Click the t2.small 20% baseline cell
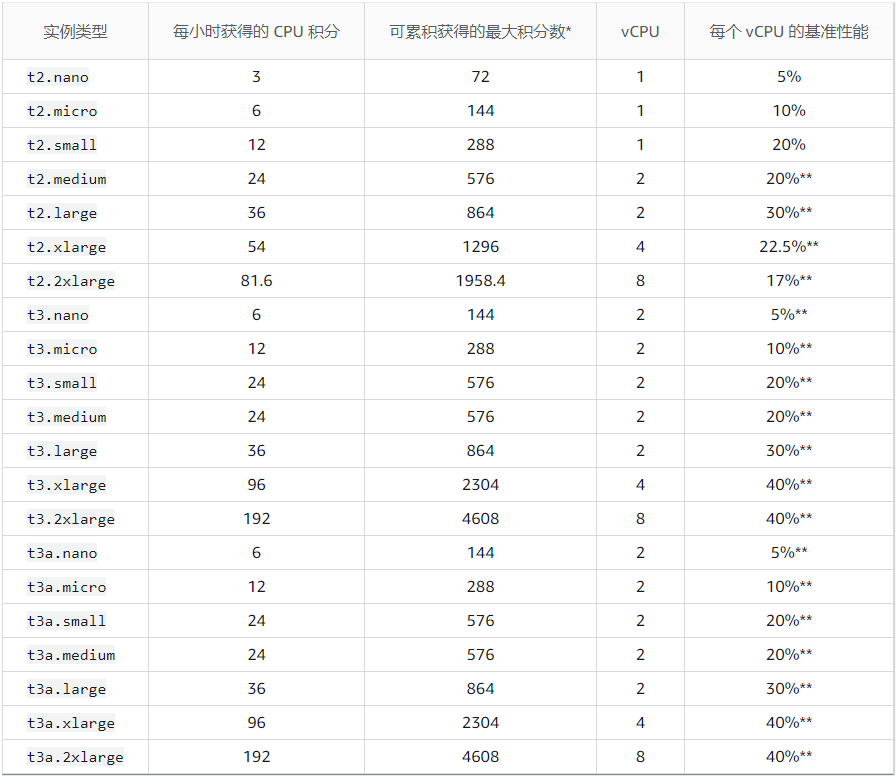Screen dimensions: 896x777 point(789,145)
